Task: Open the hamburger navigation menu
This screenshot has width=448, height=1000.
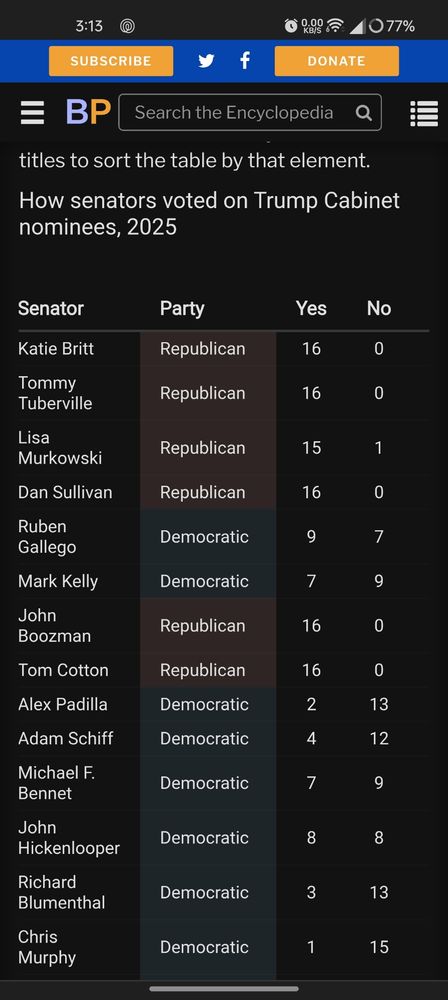Action: click(x=32, y=113)
